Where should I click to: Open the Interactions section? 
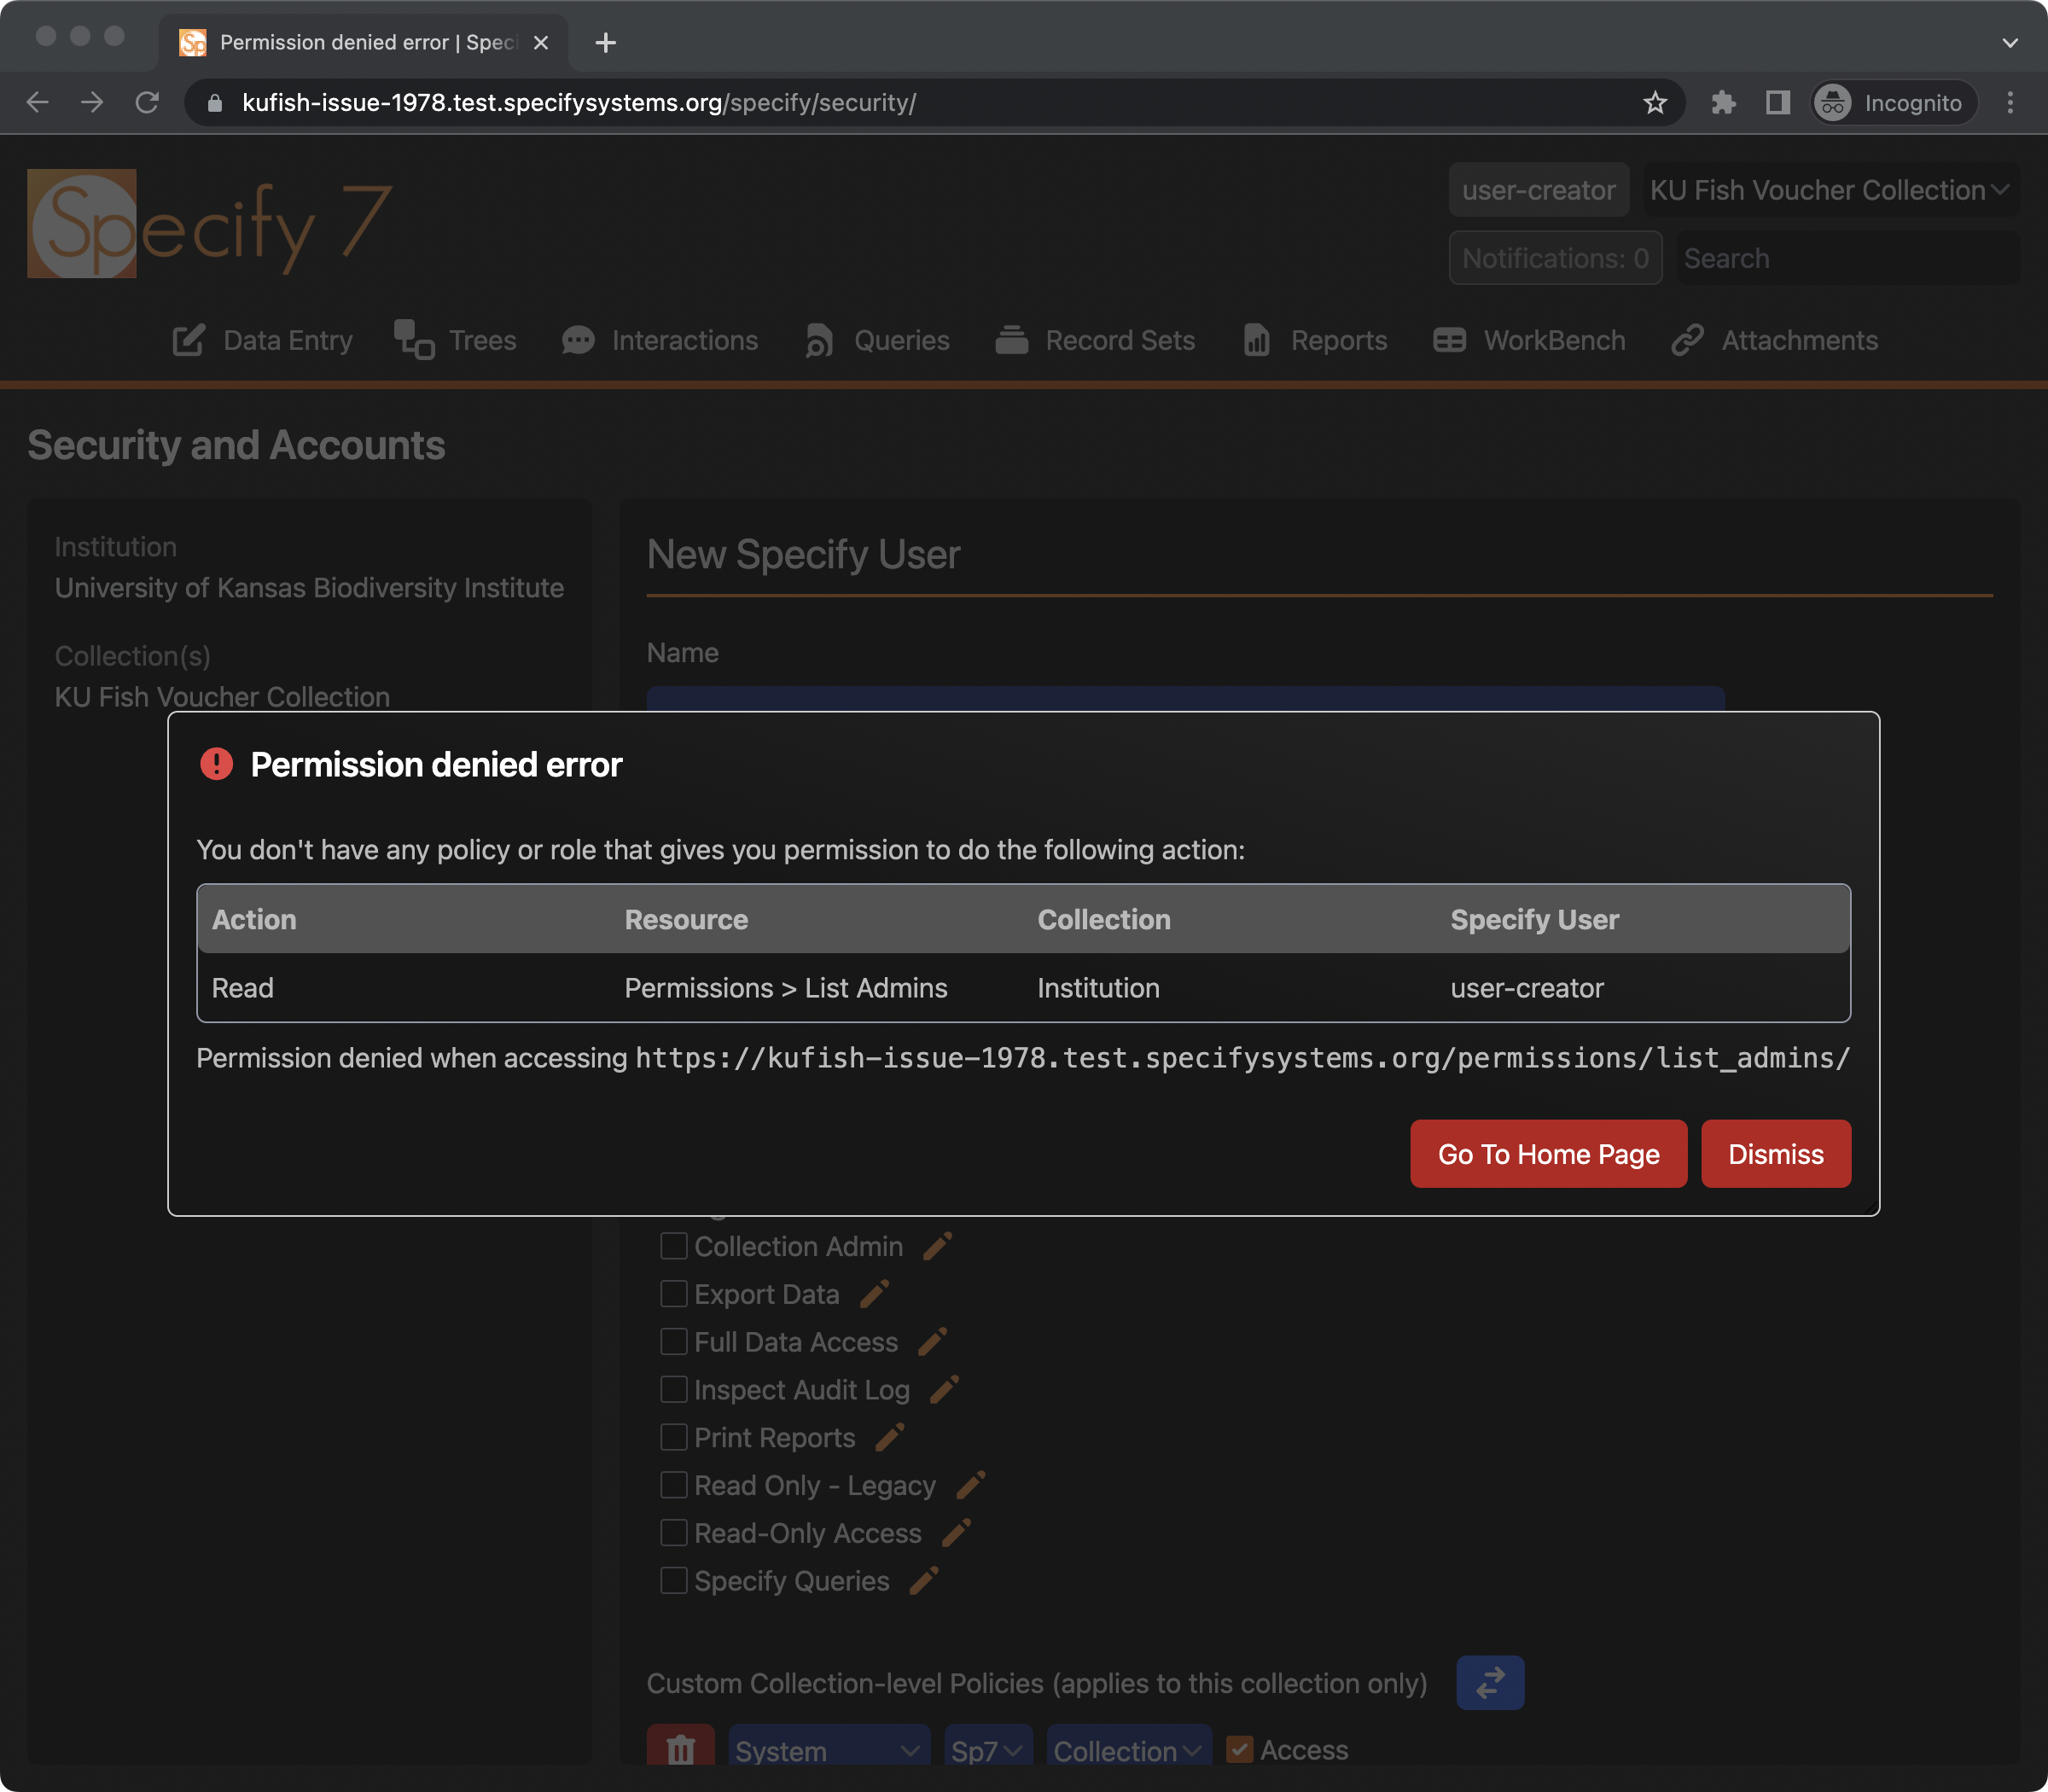(x=683, y=340)
